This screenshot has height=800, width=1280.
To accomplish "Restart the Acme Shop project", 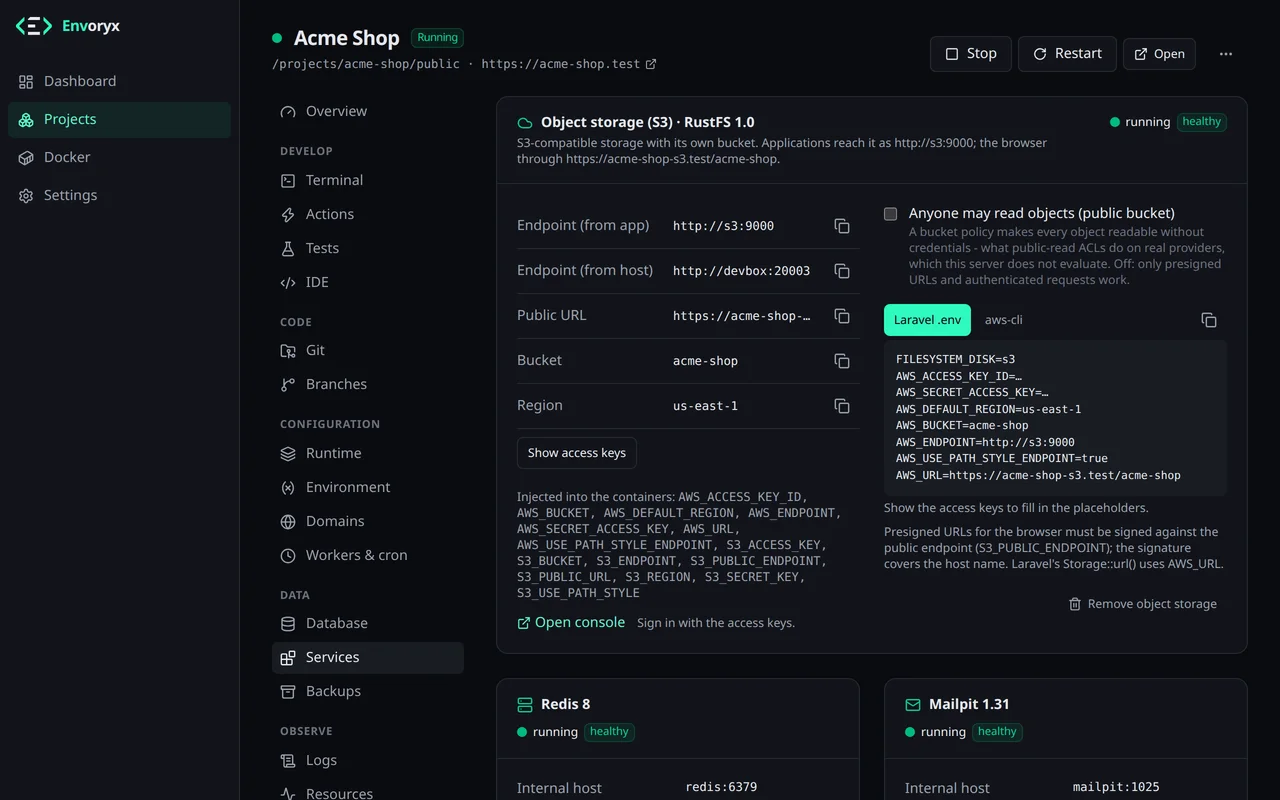I will (1067, 54).
